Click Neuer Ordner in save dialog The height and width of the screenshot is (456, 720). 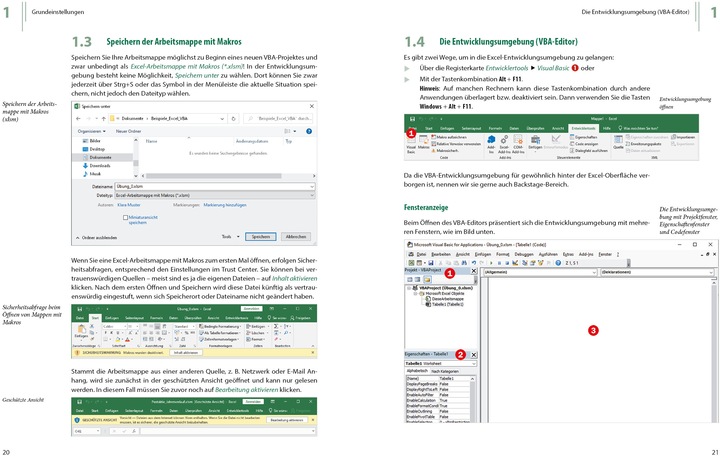click(128, 131)
